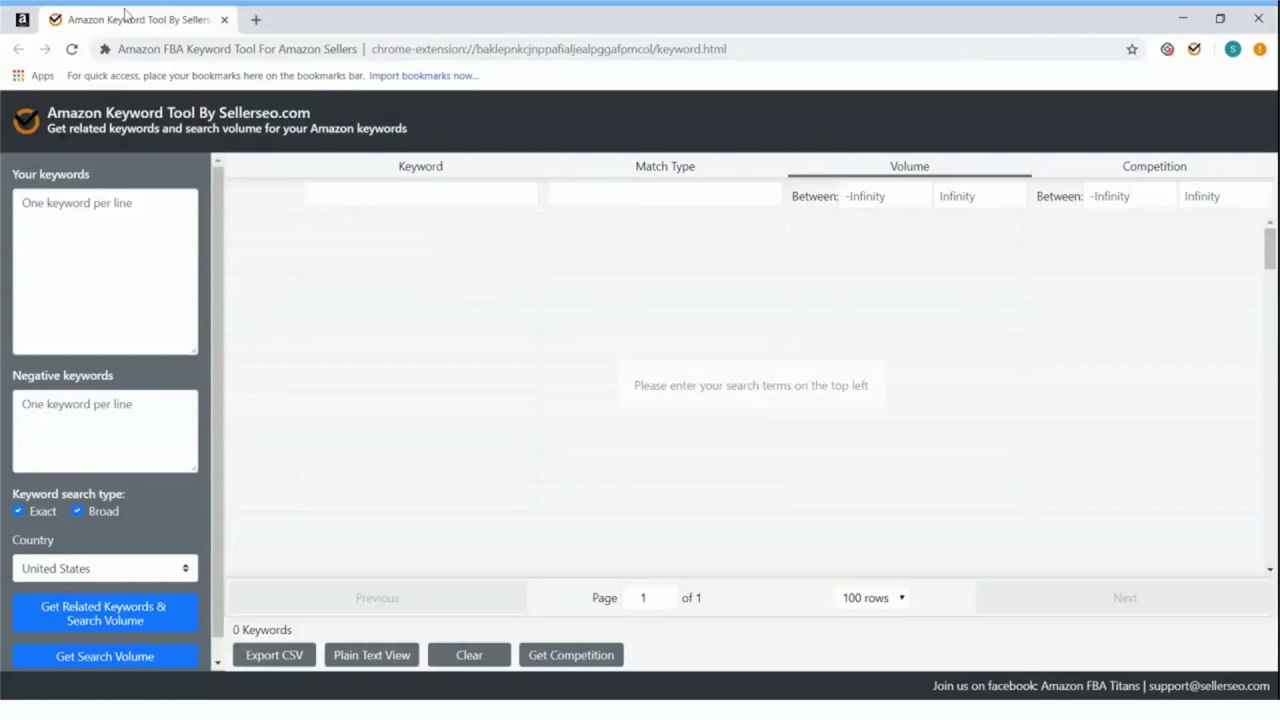
Task: Click the Clear button
Action: coord(469,655)
